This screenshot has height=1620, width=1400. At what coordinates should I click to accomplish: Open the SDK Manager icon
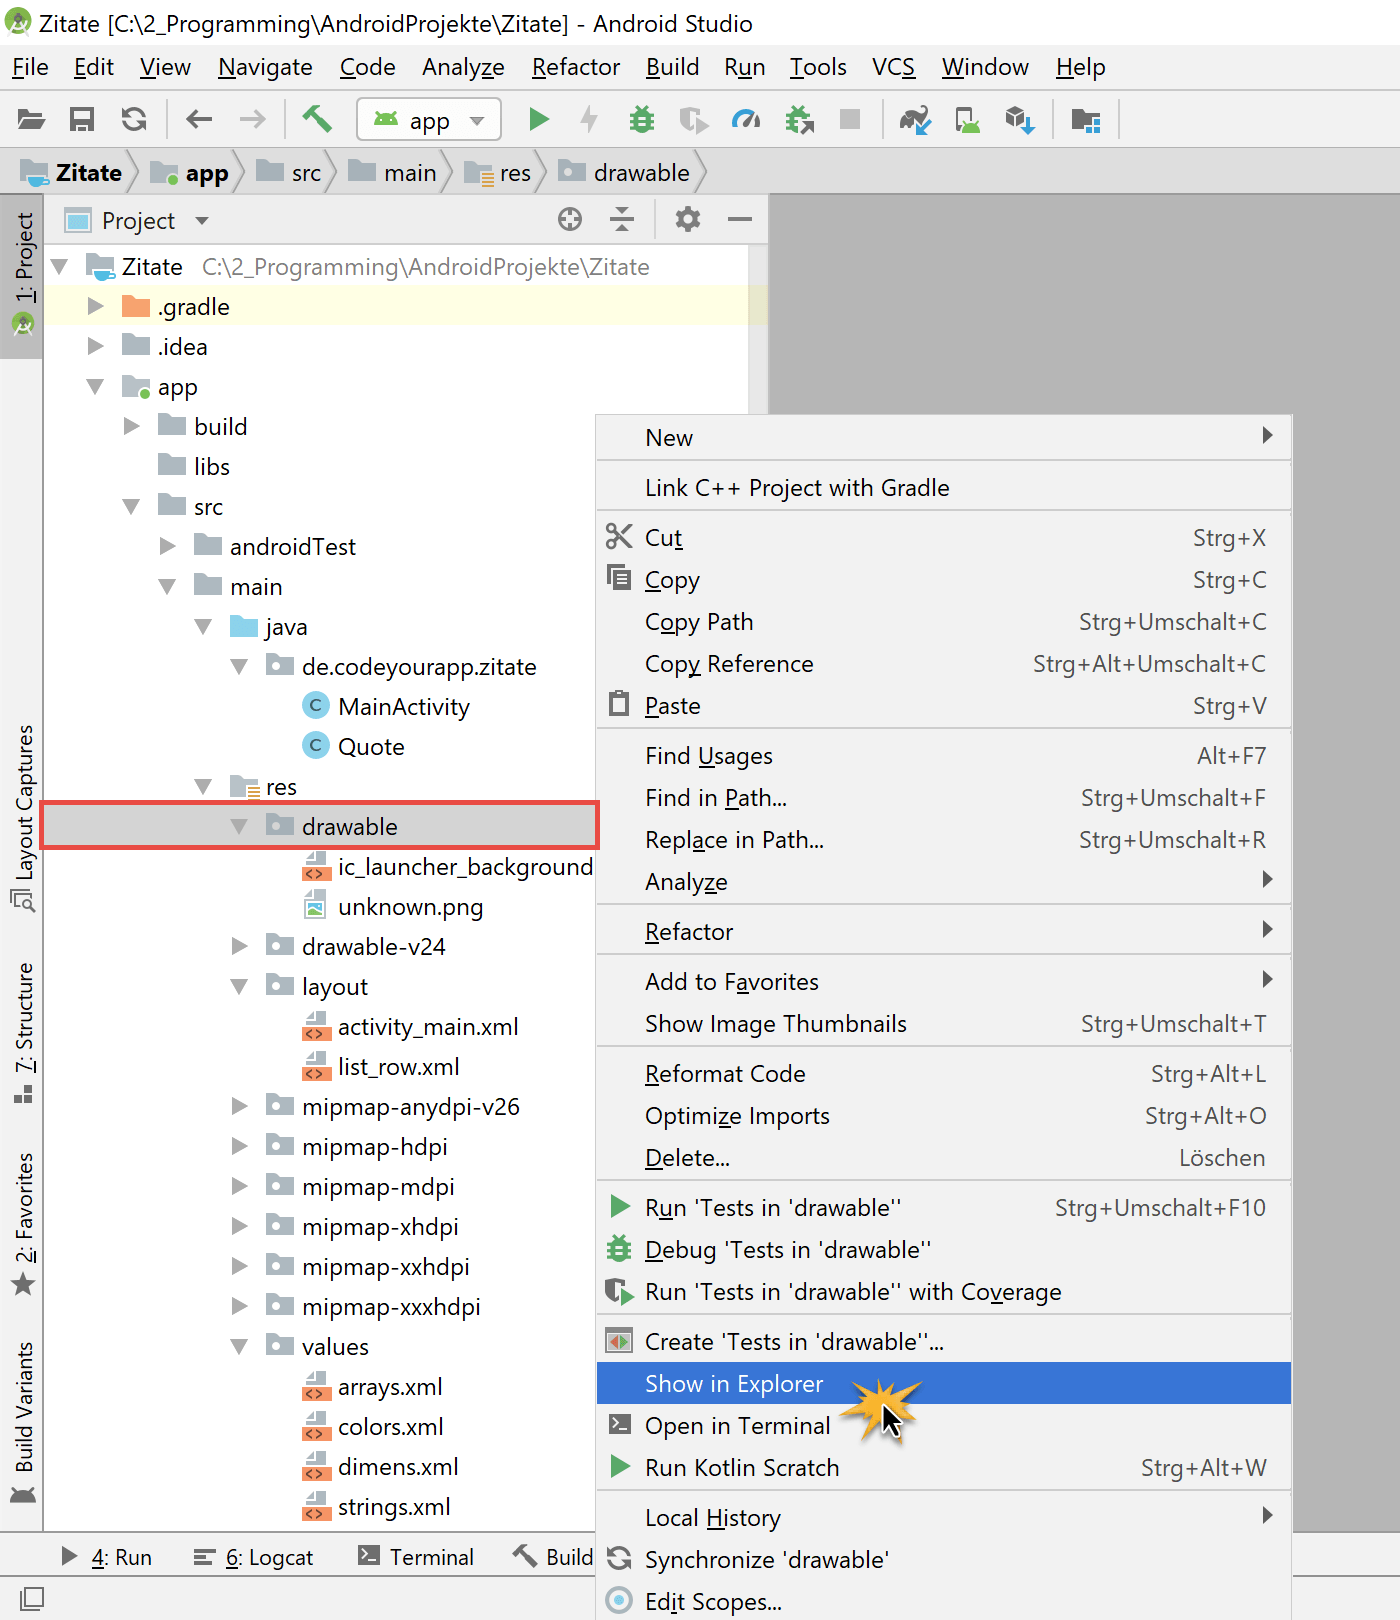click(x=1020, y=120)
